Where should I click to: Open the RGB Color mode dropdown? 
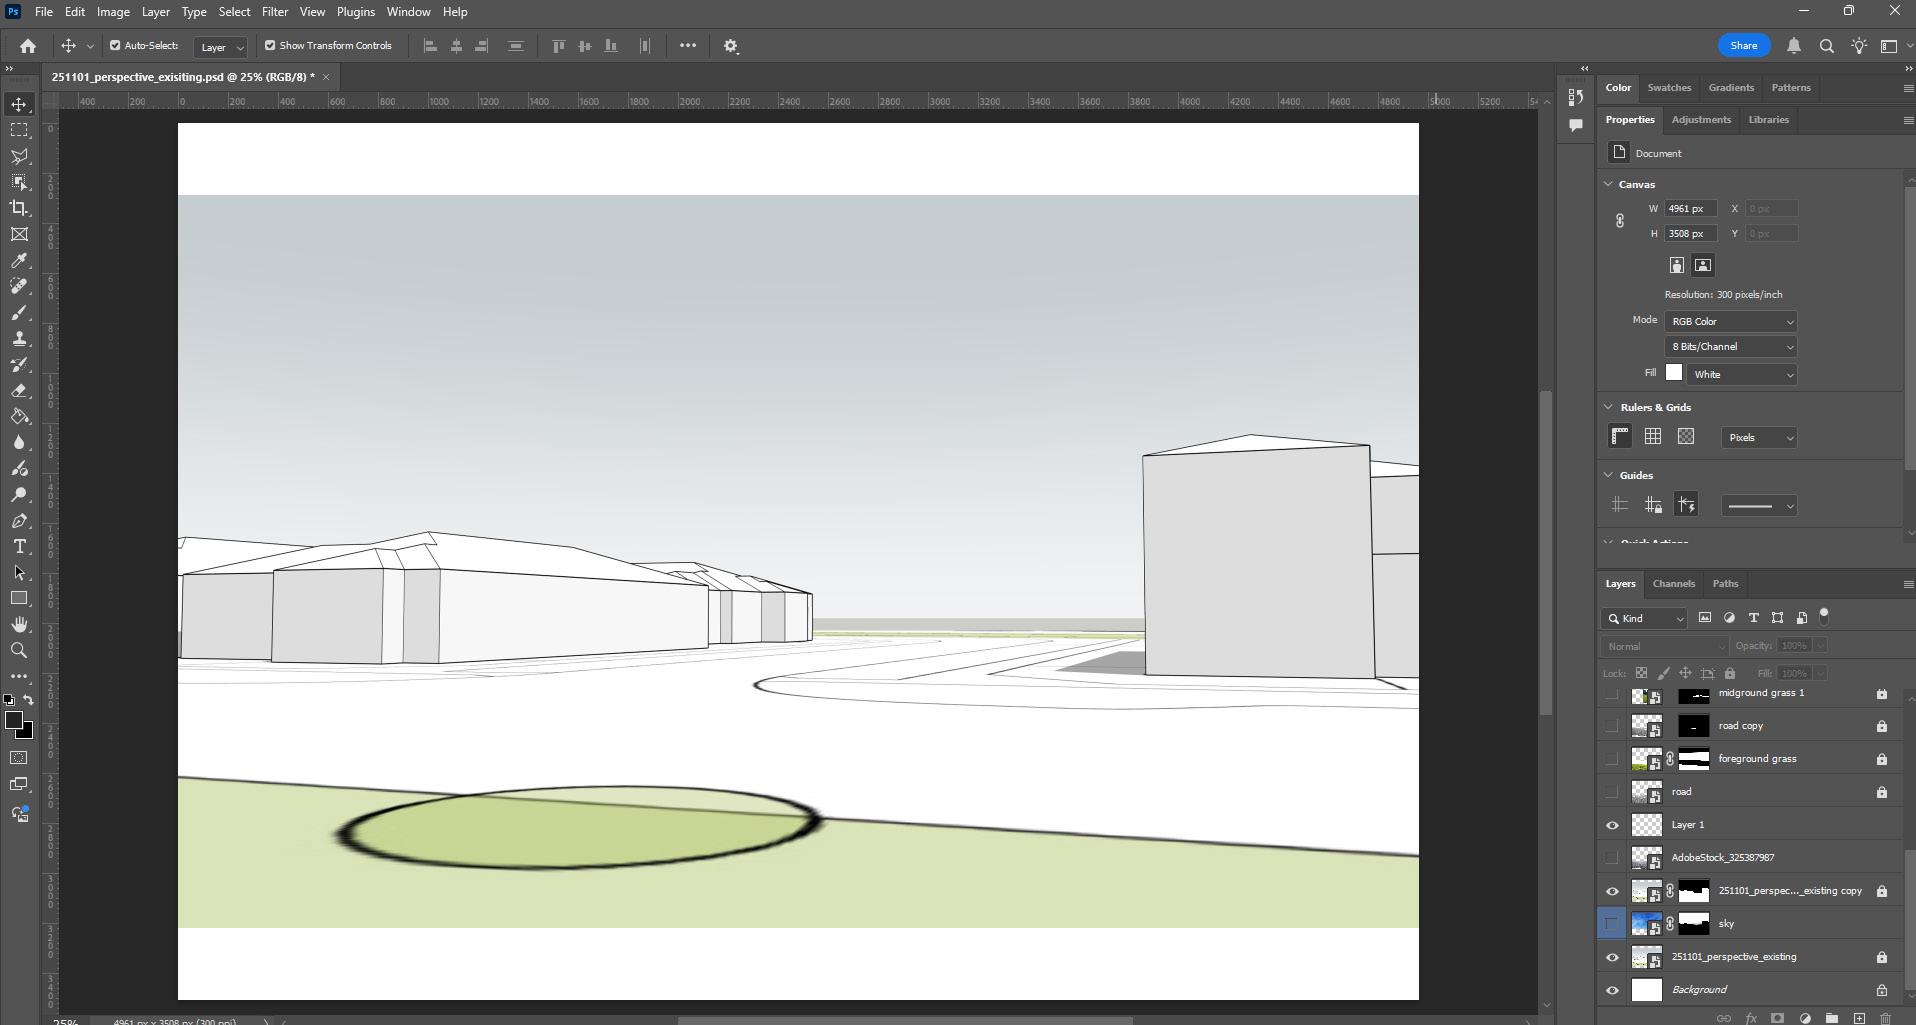[1730, 321]
